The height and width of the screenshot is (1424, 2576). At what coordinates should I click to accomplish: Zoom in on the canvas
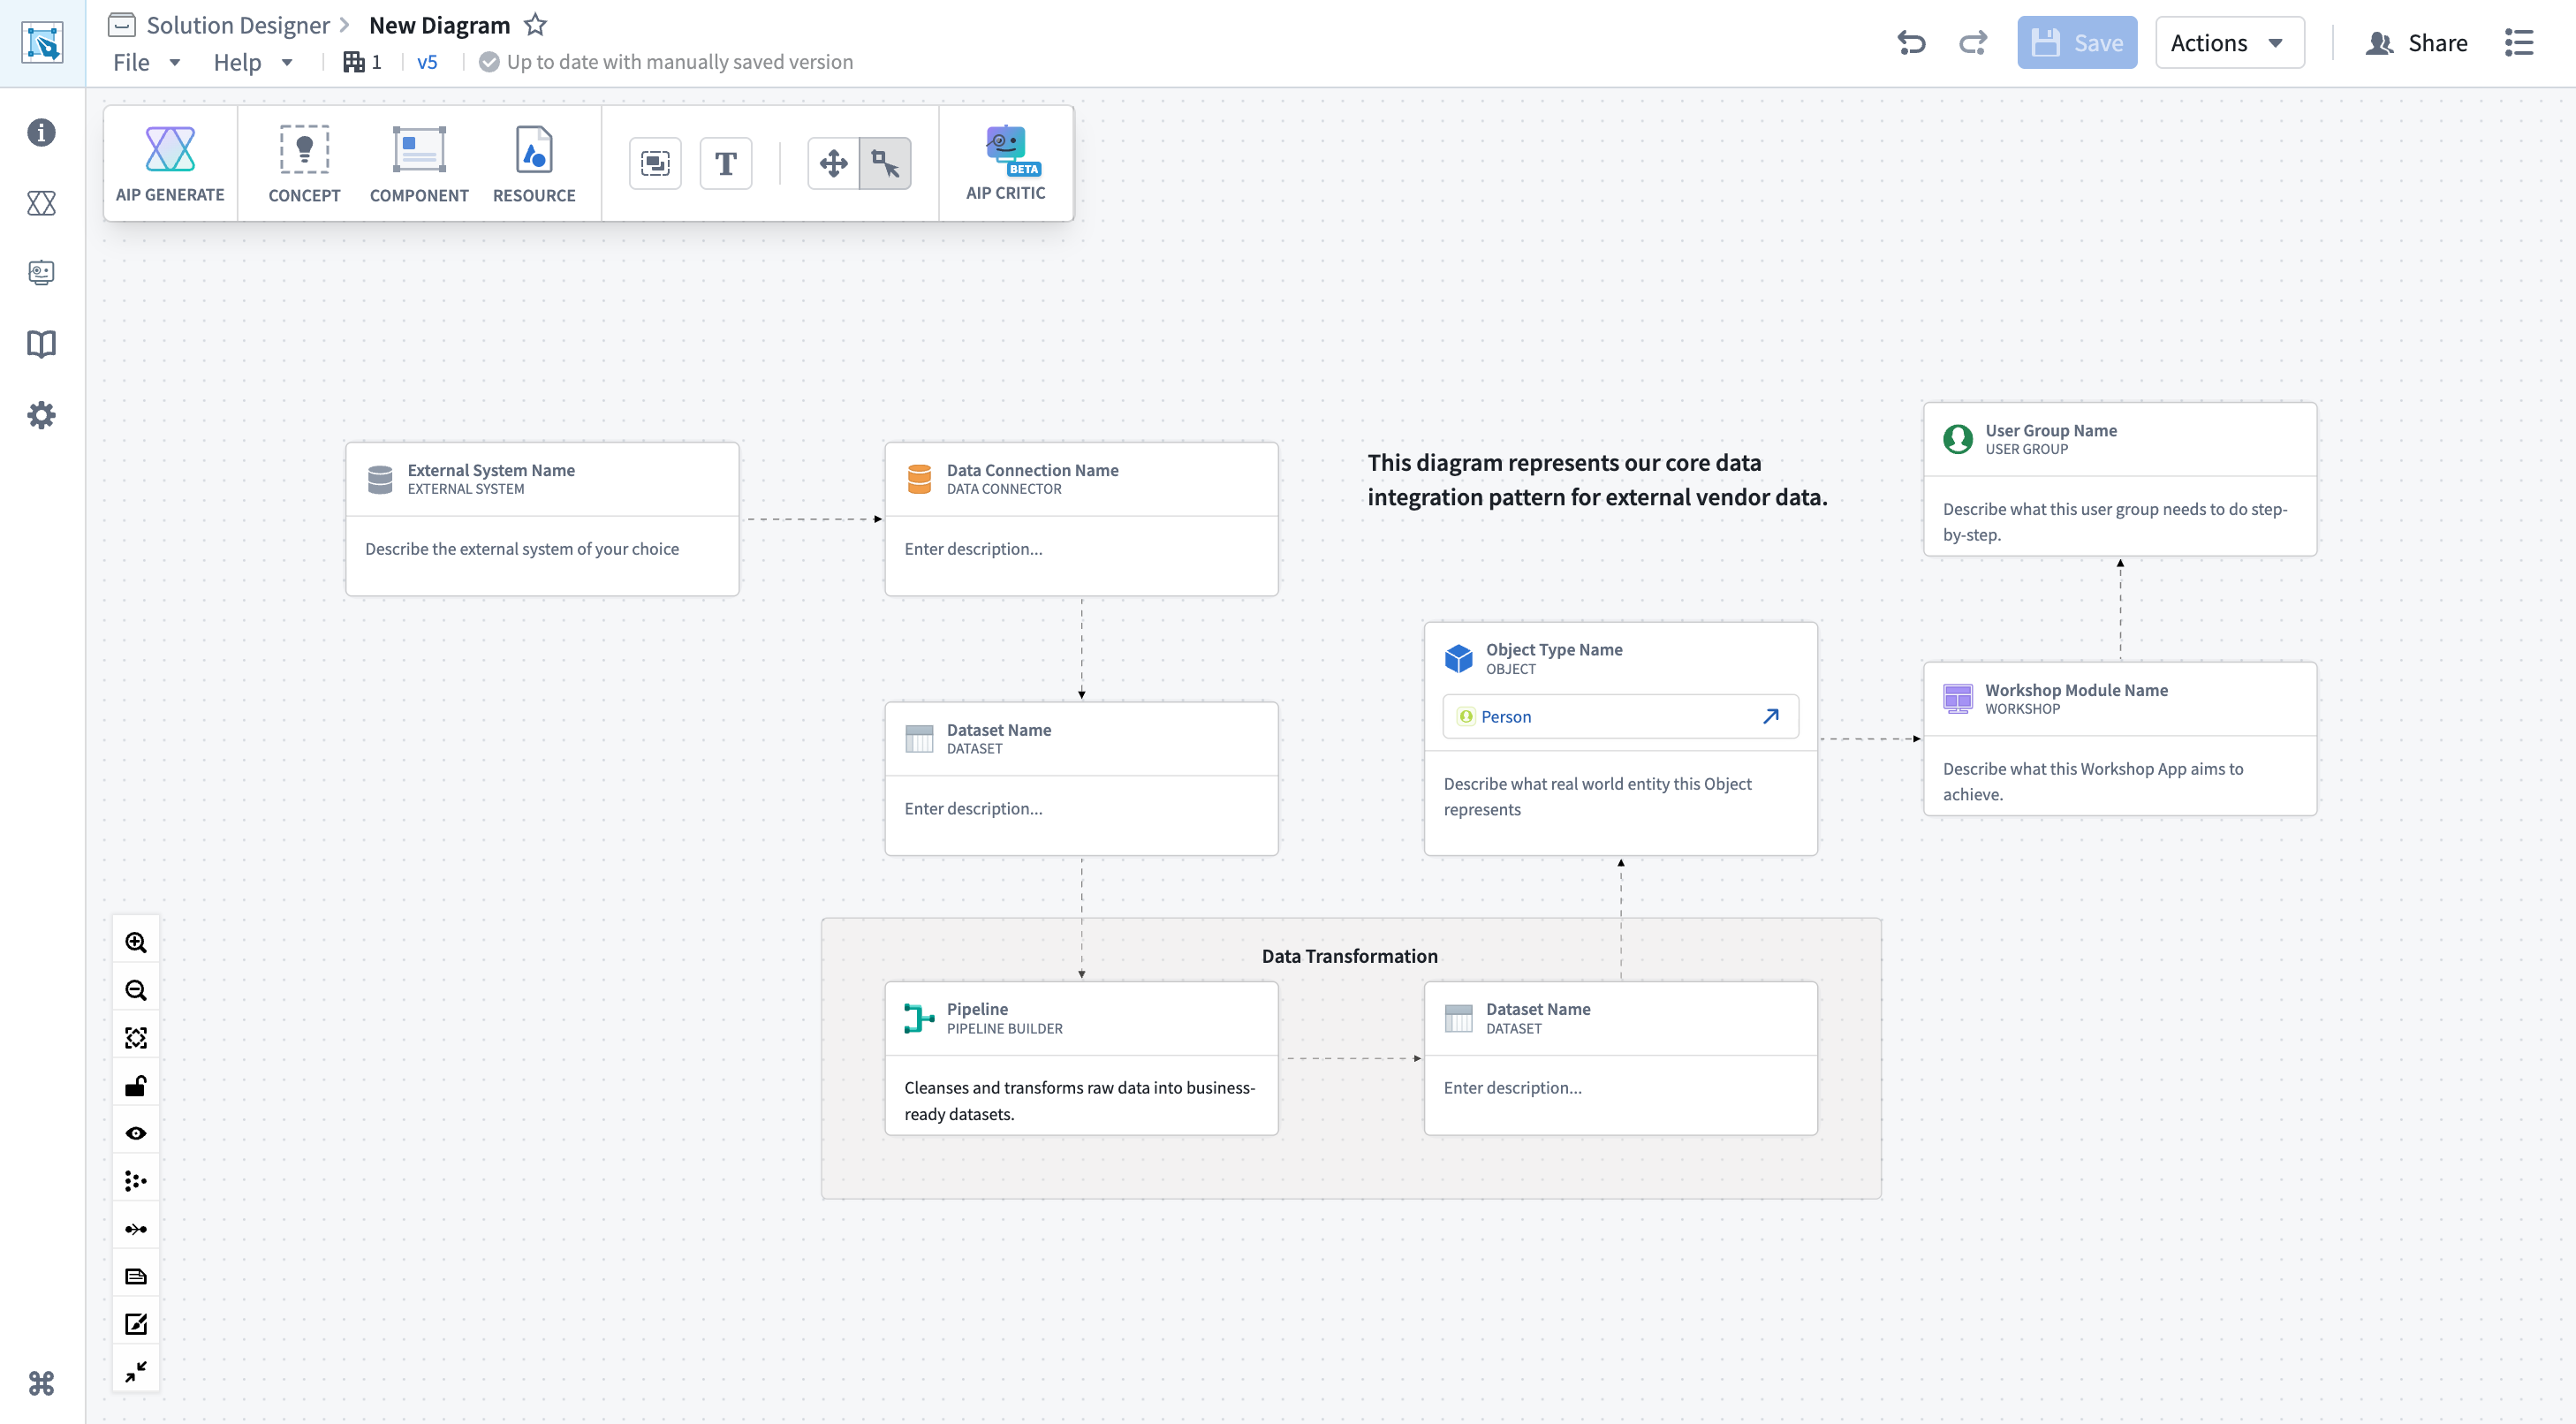[x=136, y=942]
